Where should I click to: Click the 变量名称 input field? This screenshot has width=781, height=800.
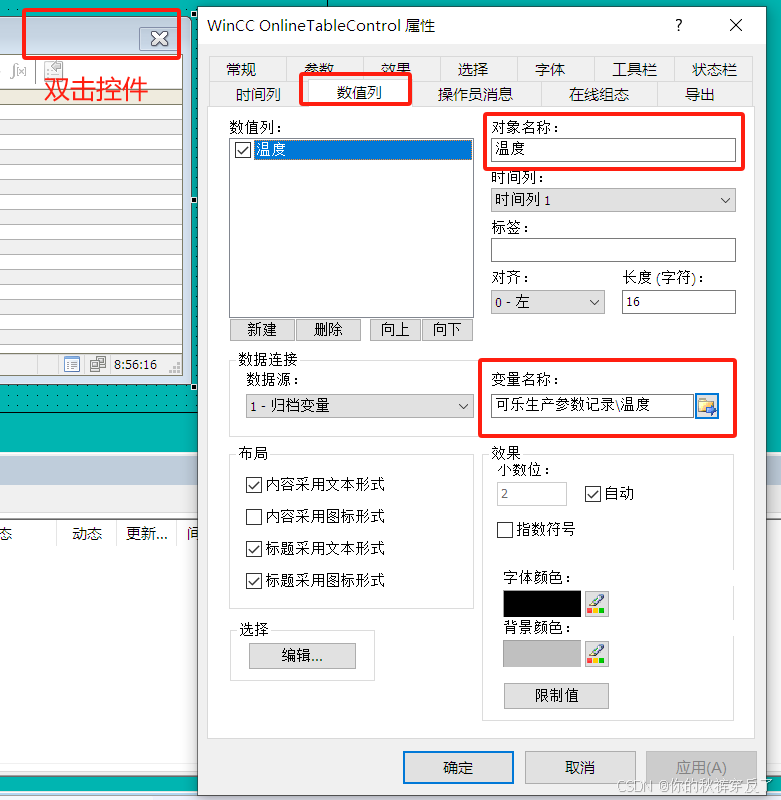[x=592, y=406]
